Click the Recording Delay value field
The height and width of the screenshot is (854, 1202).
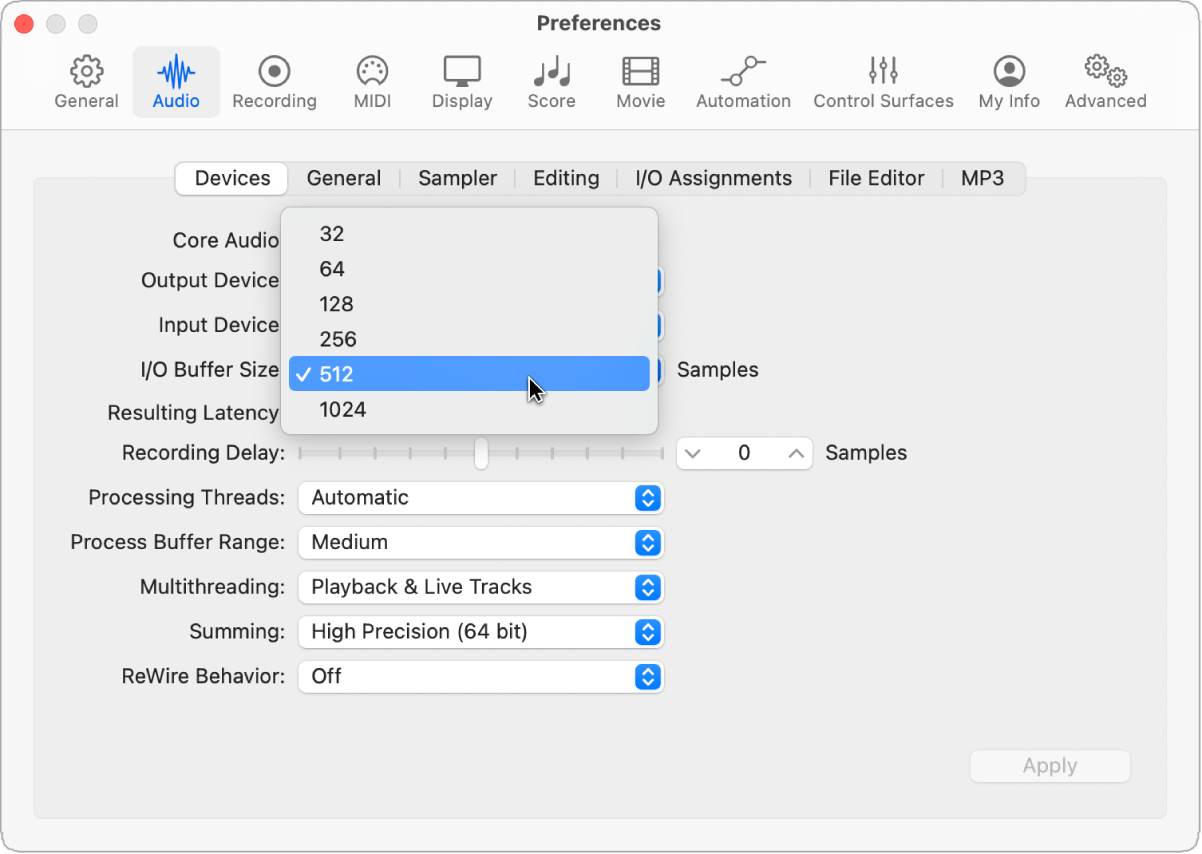point(744,453)
